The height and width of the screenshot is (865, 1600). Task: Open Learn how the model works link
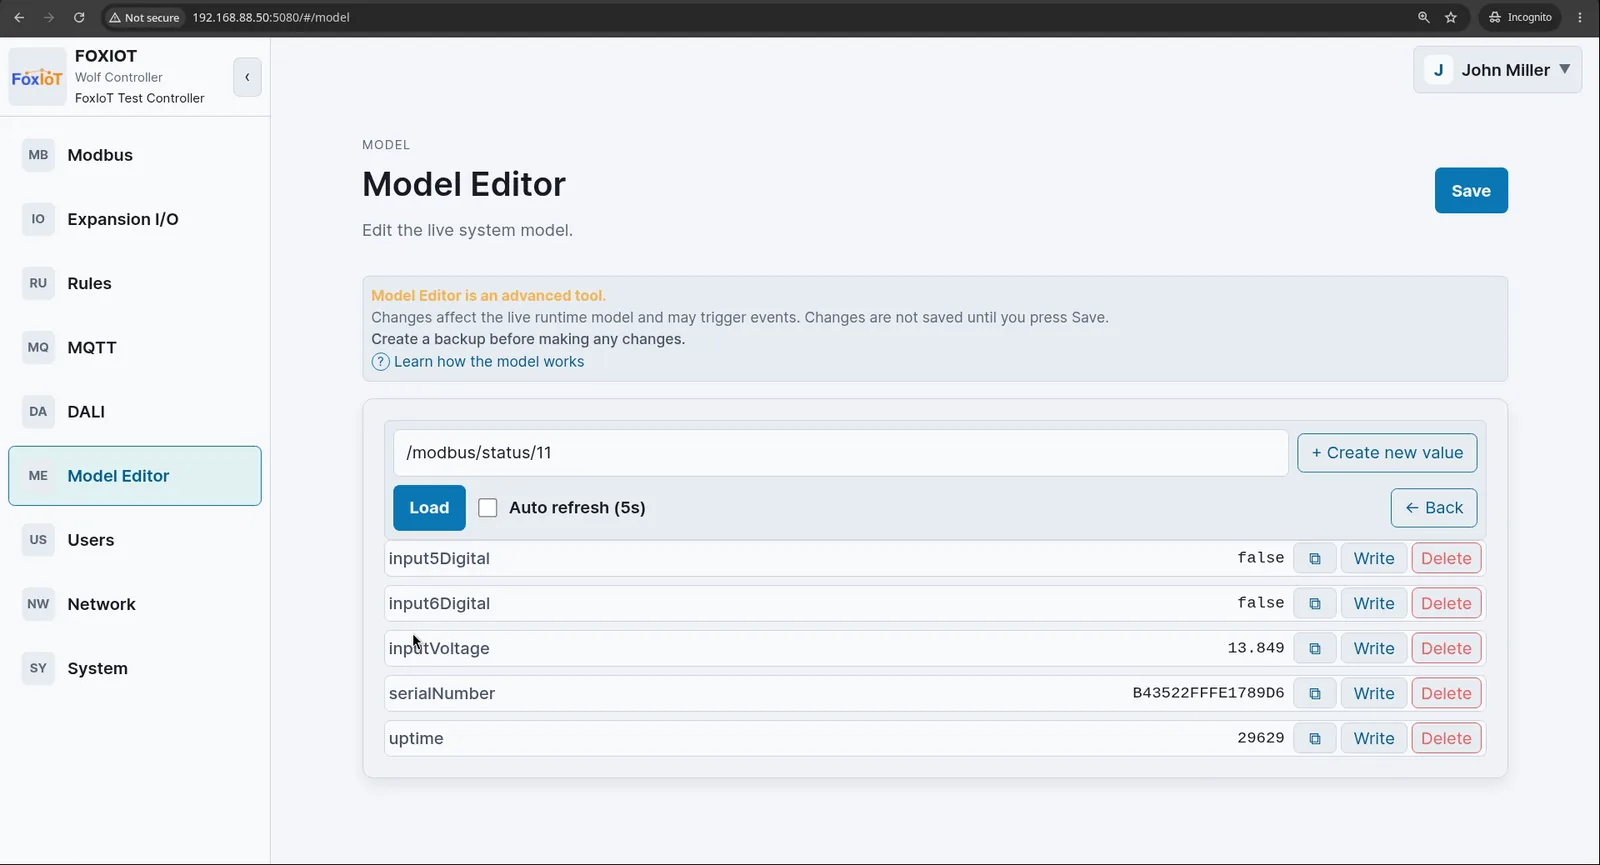[x=489, y=362]
